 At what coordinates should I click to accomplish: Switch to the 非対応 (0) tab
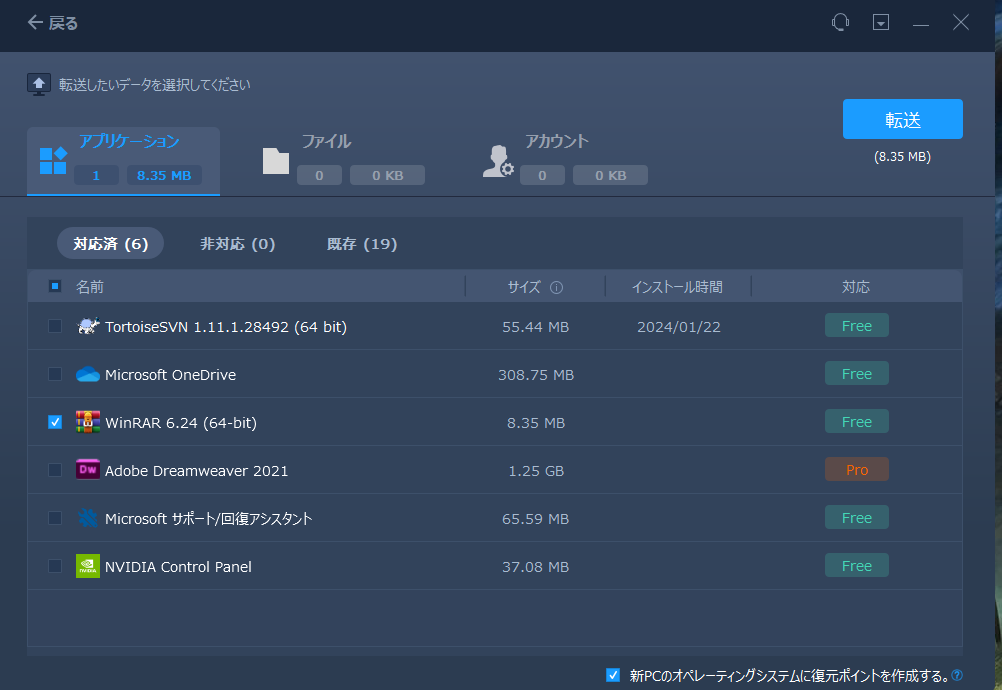(x=237, y=243)
